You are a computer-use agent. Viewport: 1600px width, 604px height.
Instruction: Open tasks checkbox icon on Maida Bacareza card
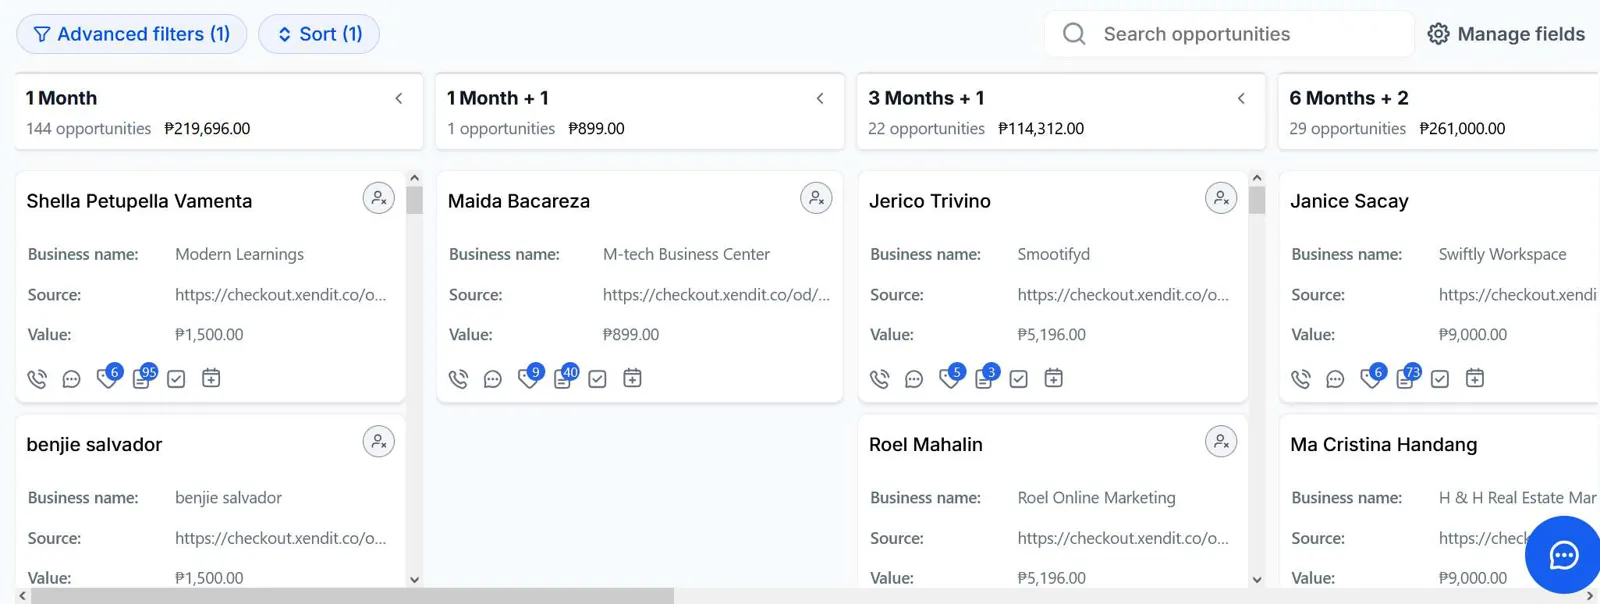point(597,379)
